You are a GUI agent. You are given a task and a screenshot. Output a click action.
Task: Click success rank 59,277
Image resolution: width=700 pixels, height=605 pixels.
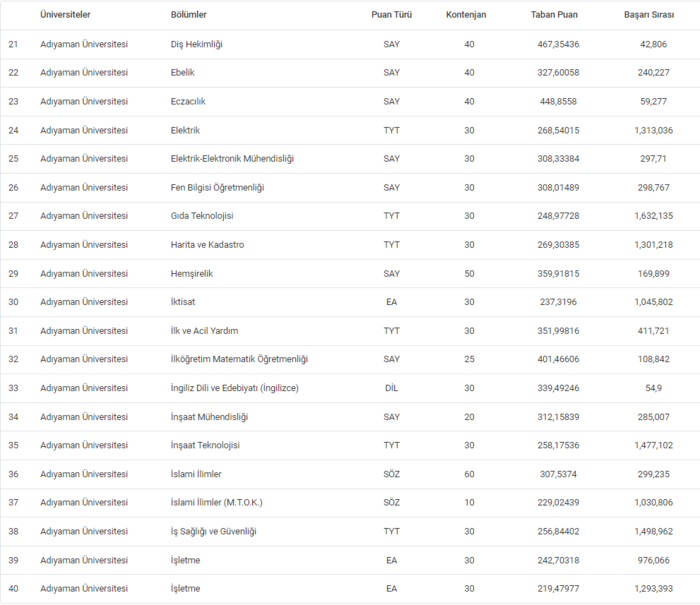(653, 101)
